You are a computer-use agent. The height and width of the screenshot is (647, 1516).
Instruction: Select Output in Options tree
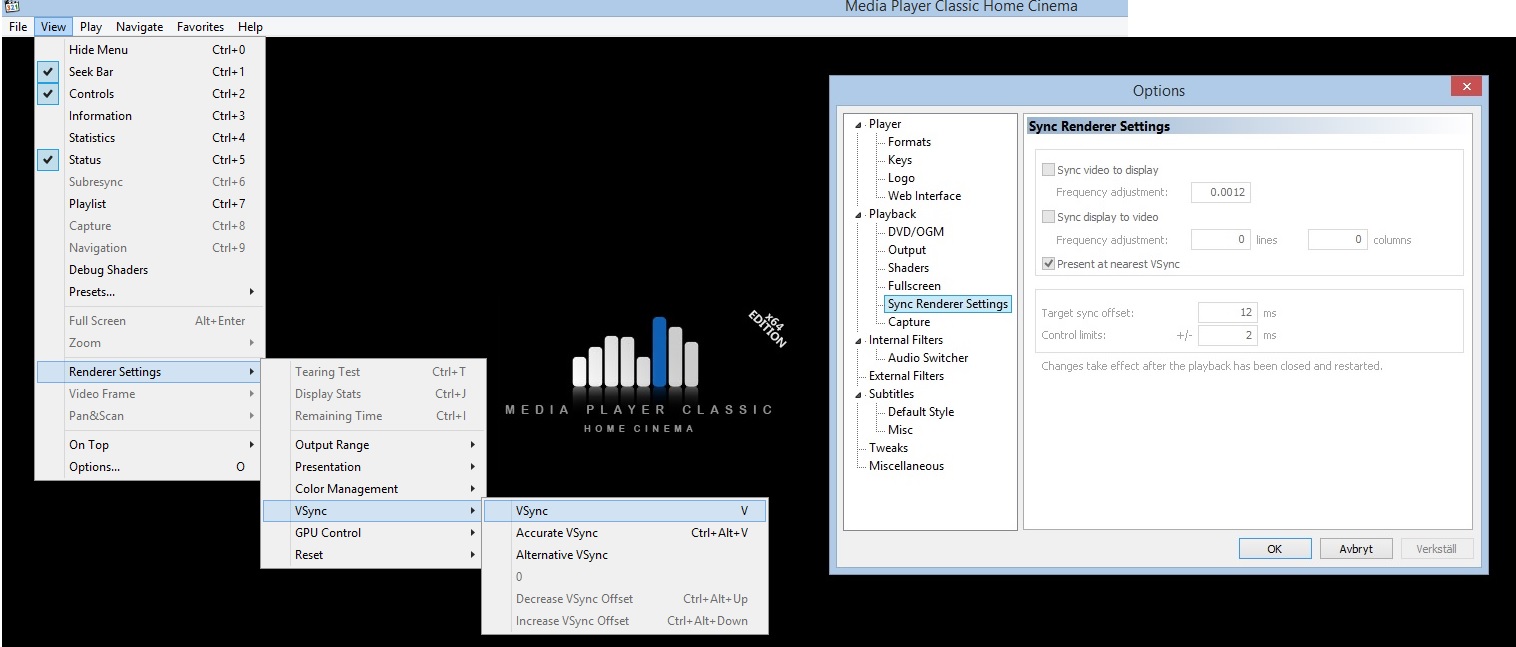(907, 250)
